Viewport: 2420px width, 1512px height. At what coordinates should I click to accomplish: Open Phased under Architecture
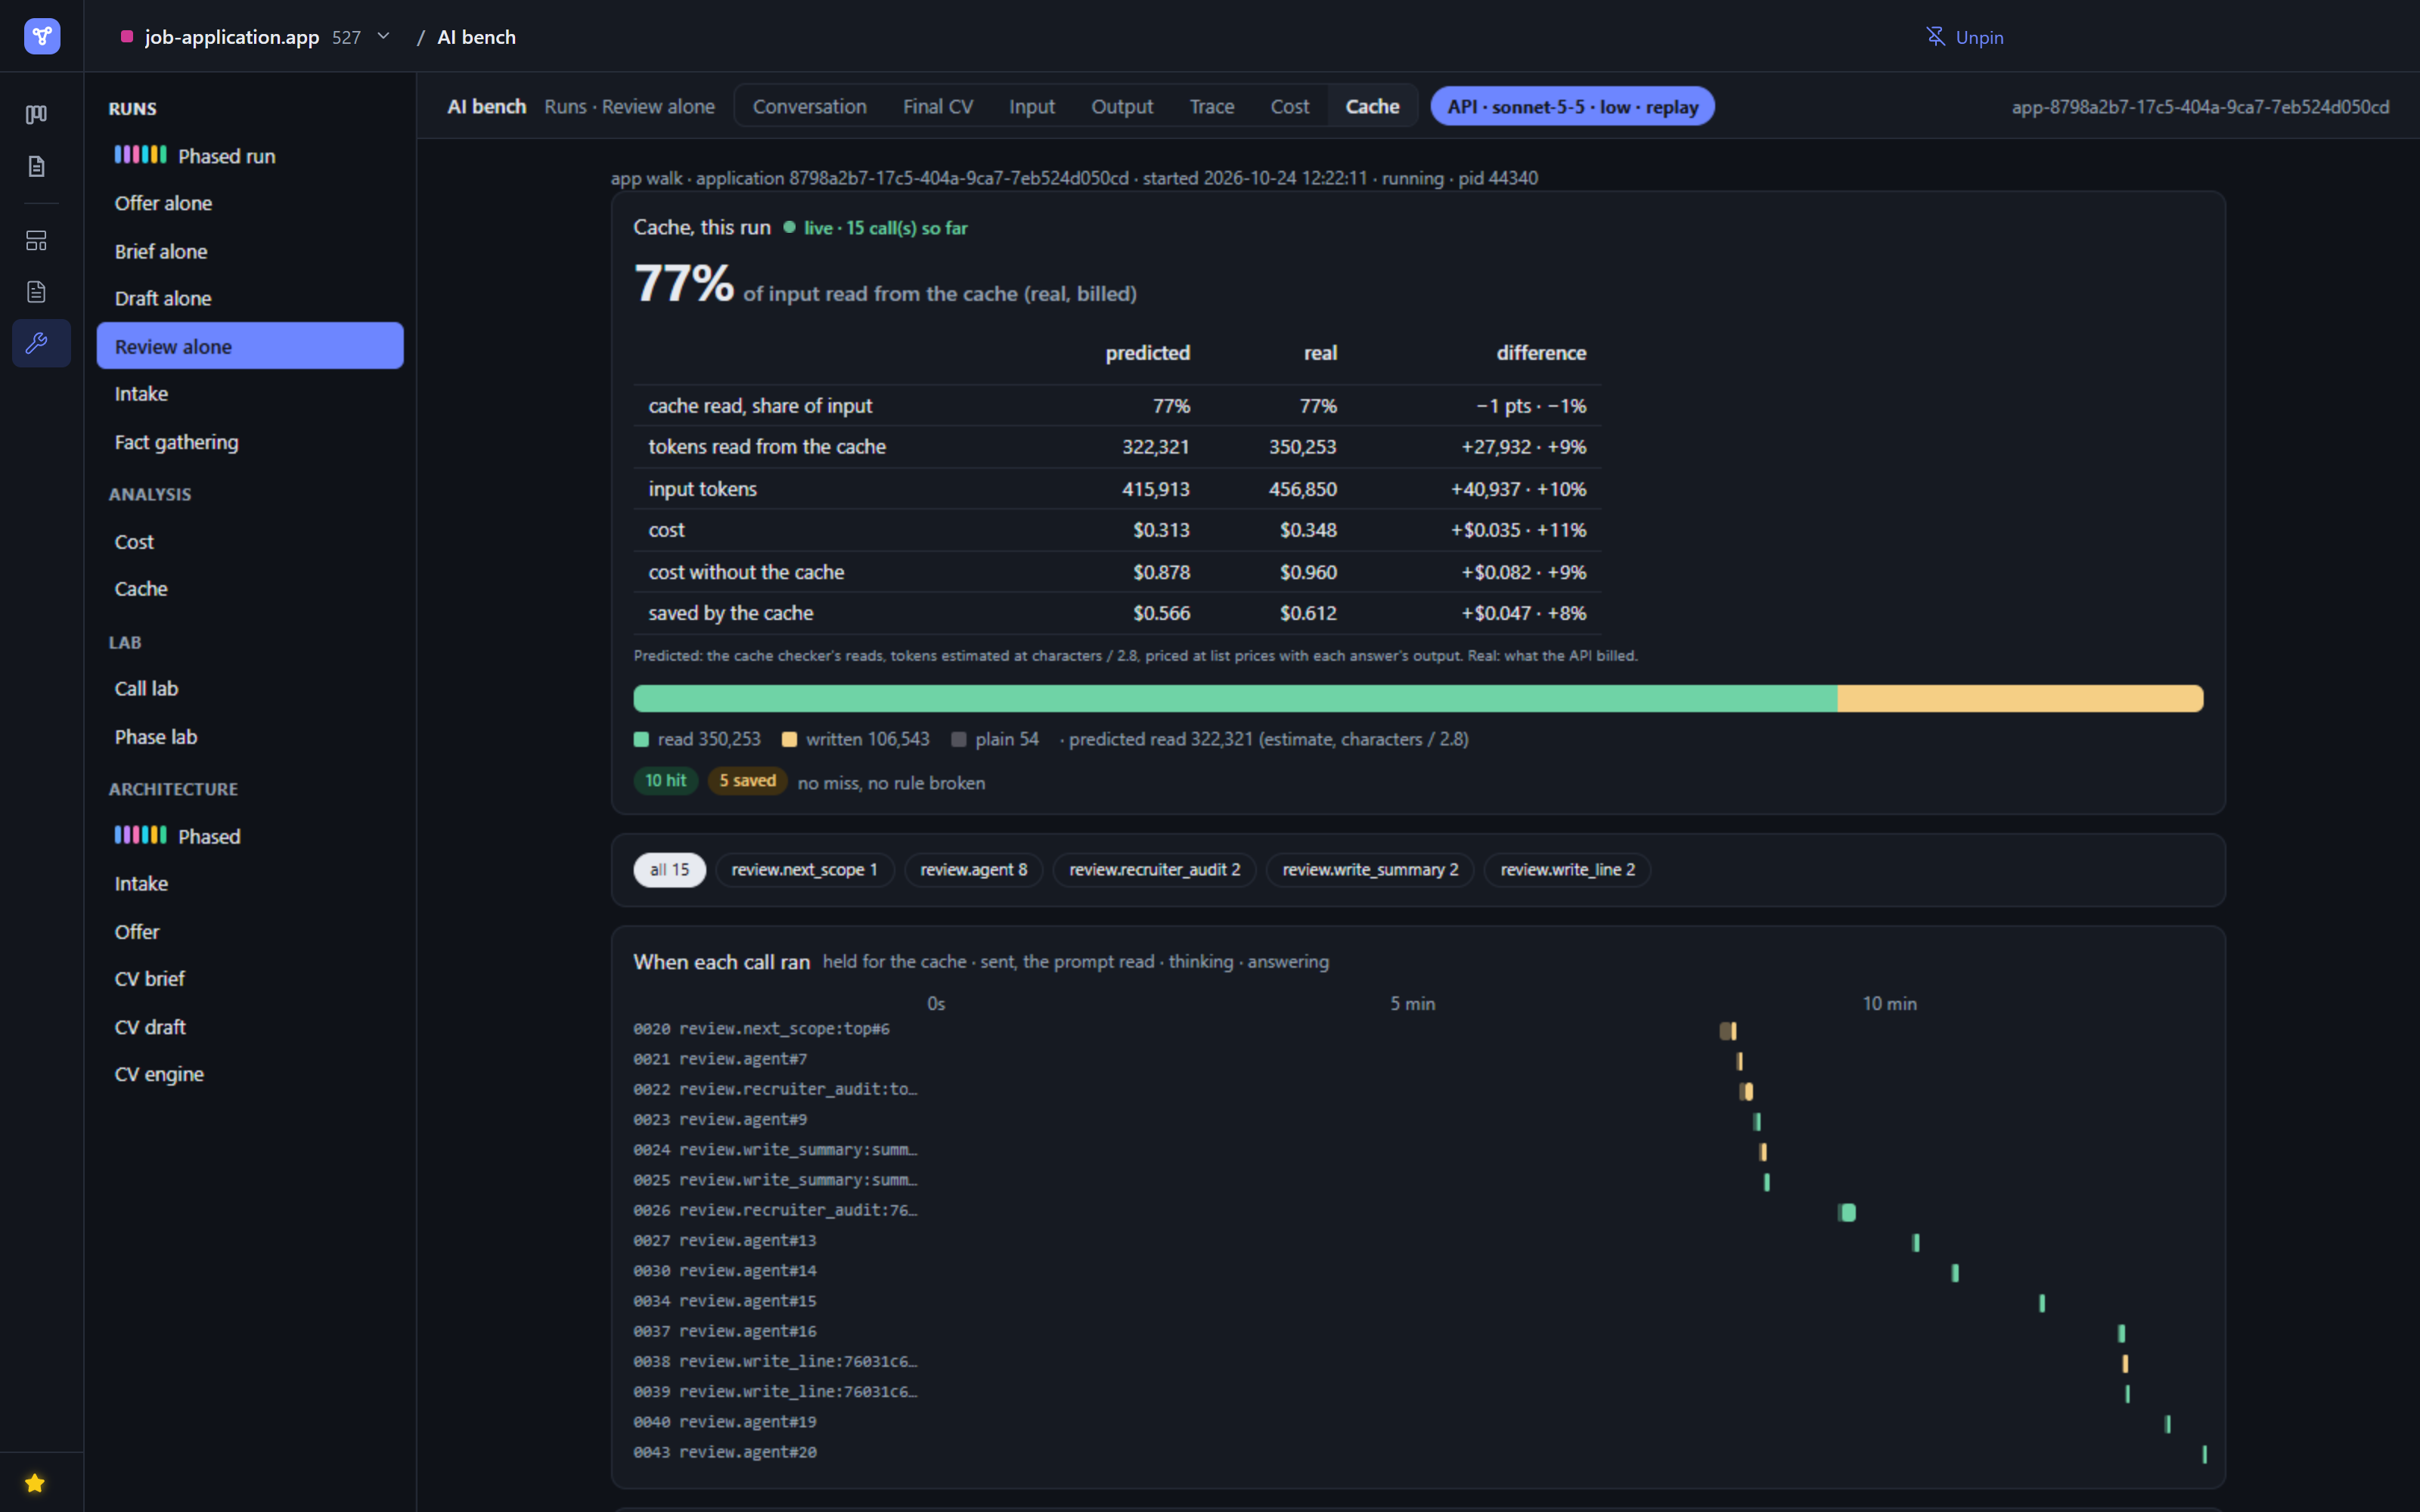pos(250,836)
